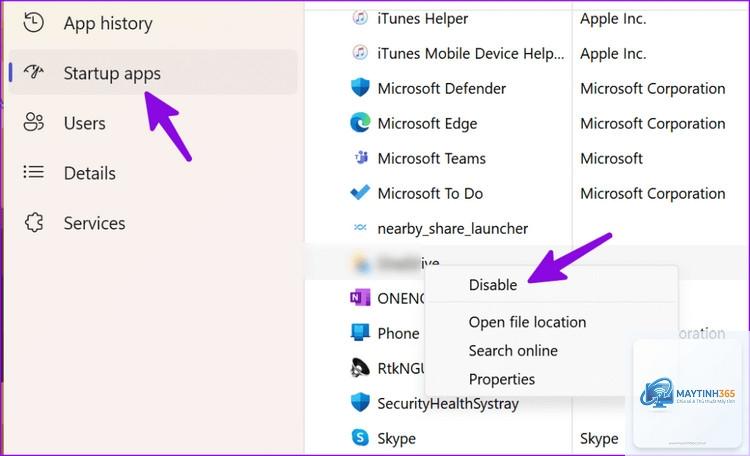
Task: Select the Microsoft To Do checkmark icon
Action: 360,192
